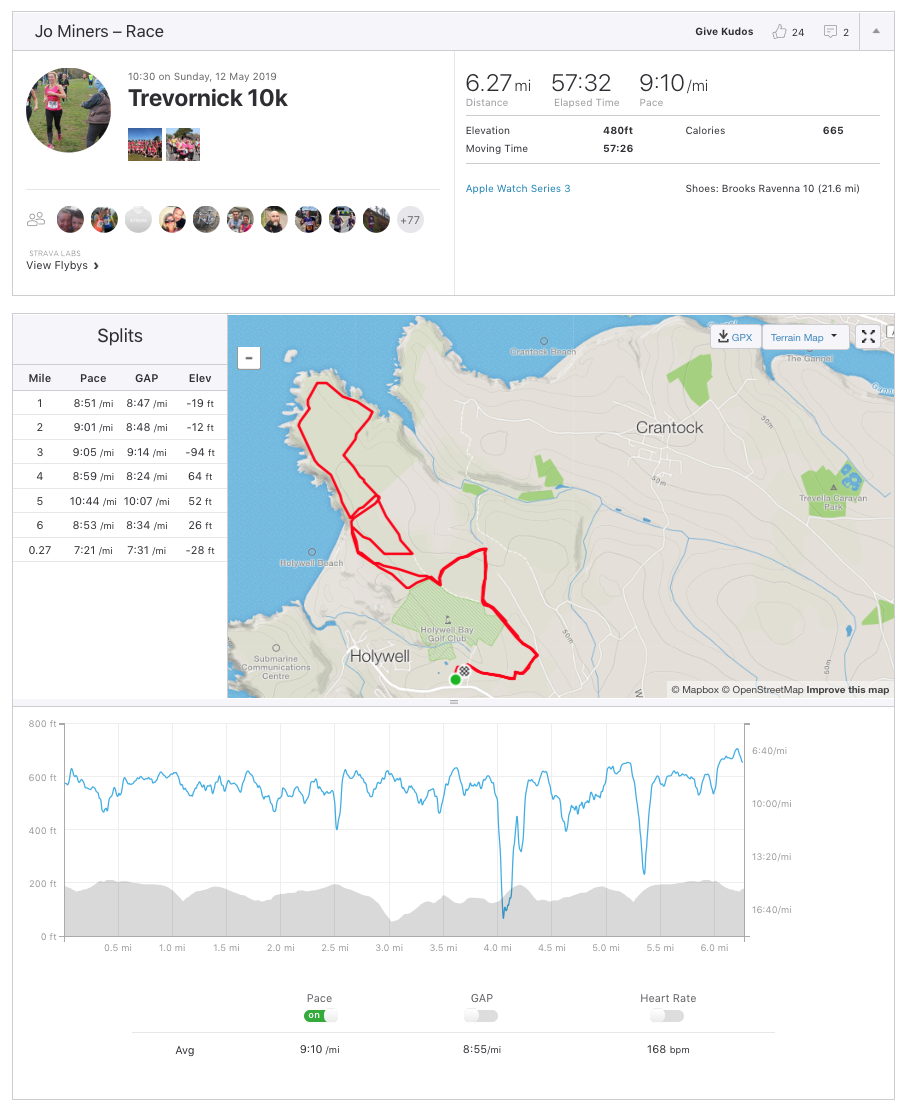Expand the +77 more athletes list
Screen dimensions: 910x1111
[x=410, y=220]
